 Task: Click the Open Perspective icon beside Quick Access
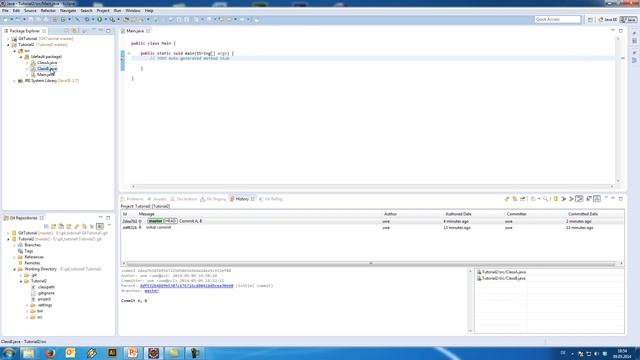(x=590, y=19)
